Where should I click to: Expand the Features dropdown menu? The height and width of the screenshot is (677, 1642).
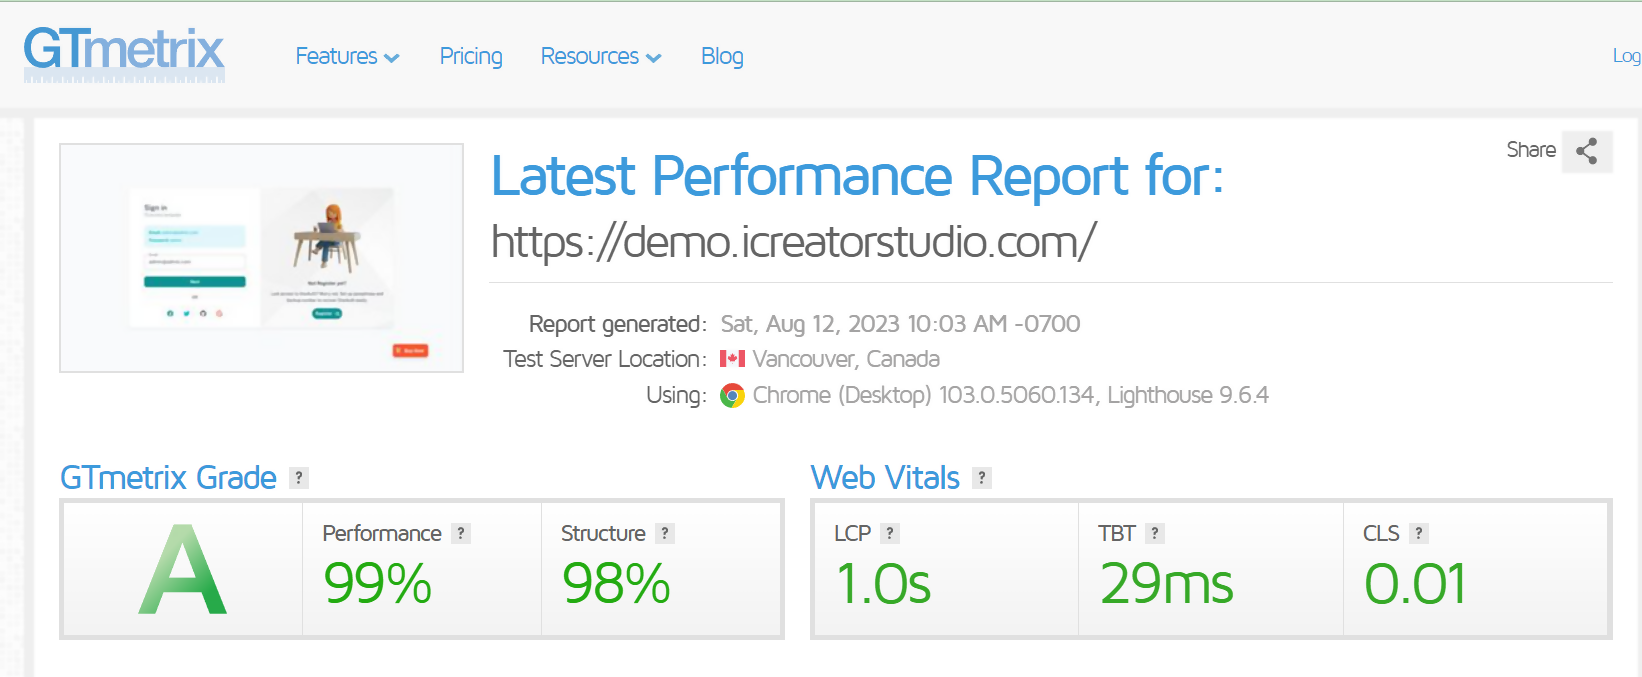(347, 57)
